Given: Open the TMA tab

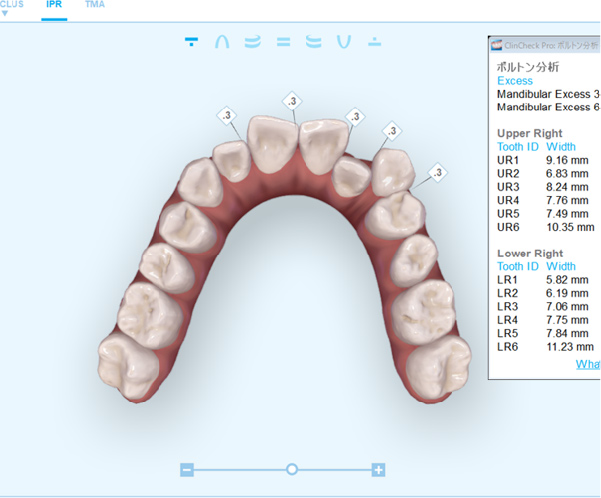Looking at the screenshot, I should pos(96,5).
